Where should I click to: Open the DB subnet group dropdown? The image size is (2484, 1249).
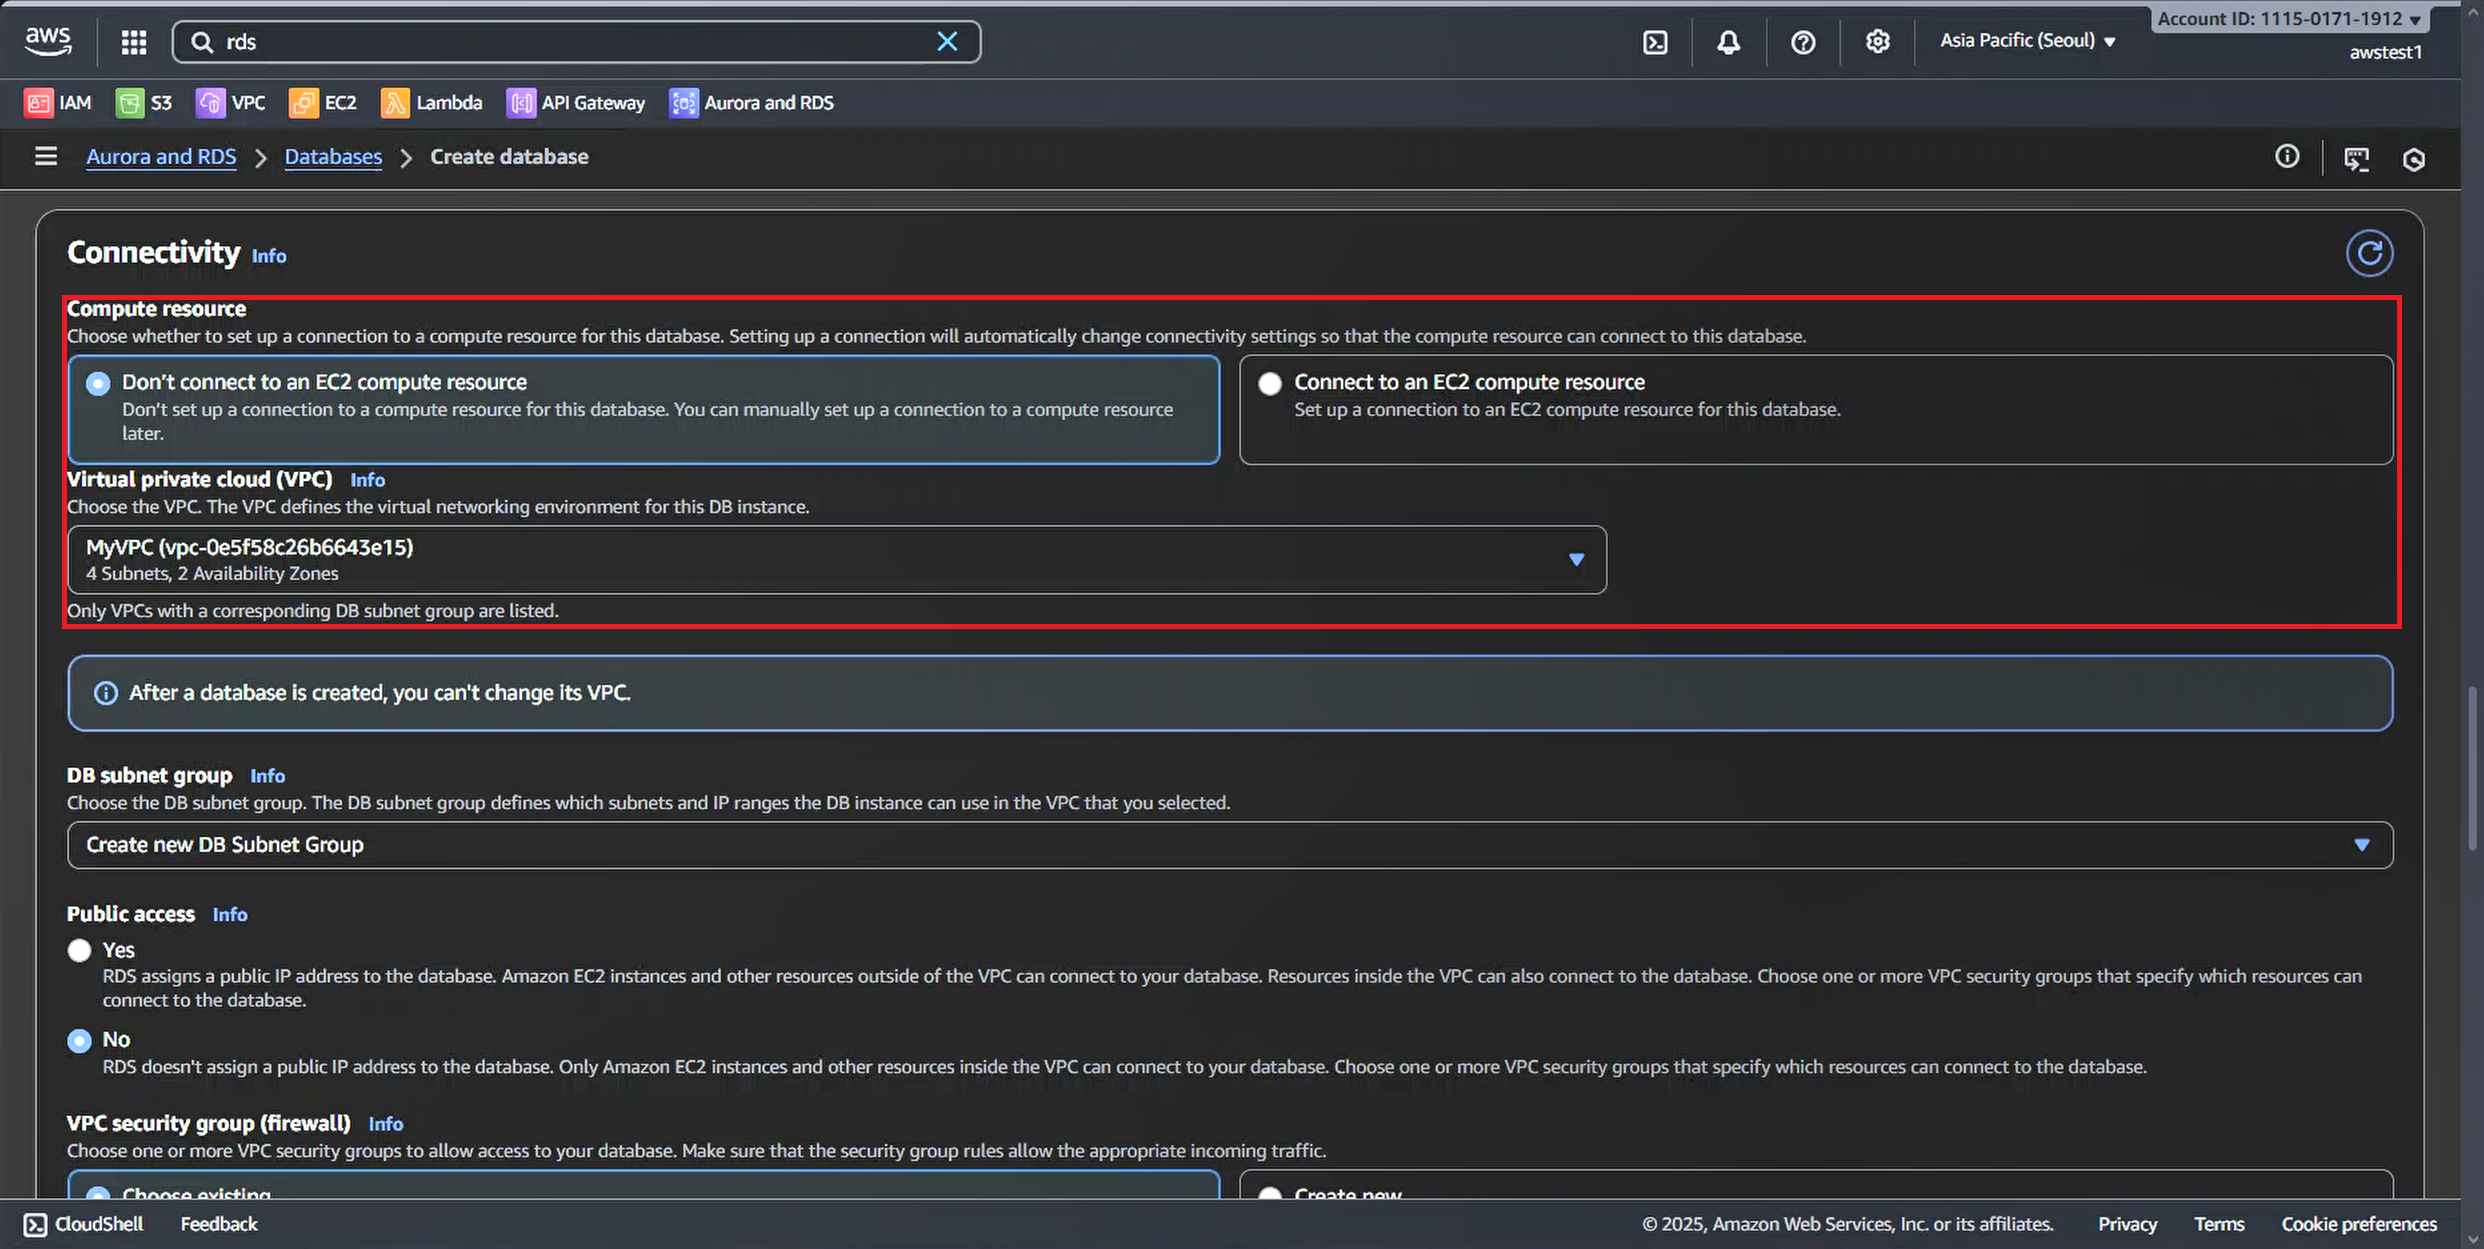(x=1229, y=845)
